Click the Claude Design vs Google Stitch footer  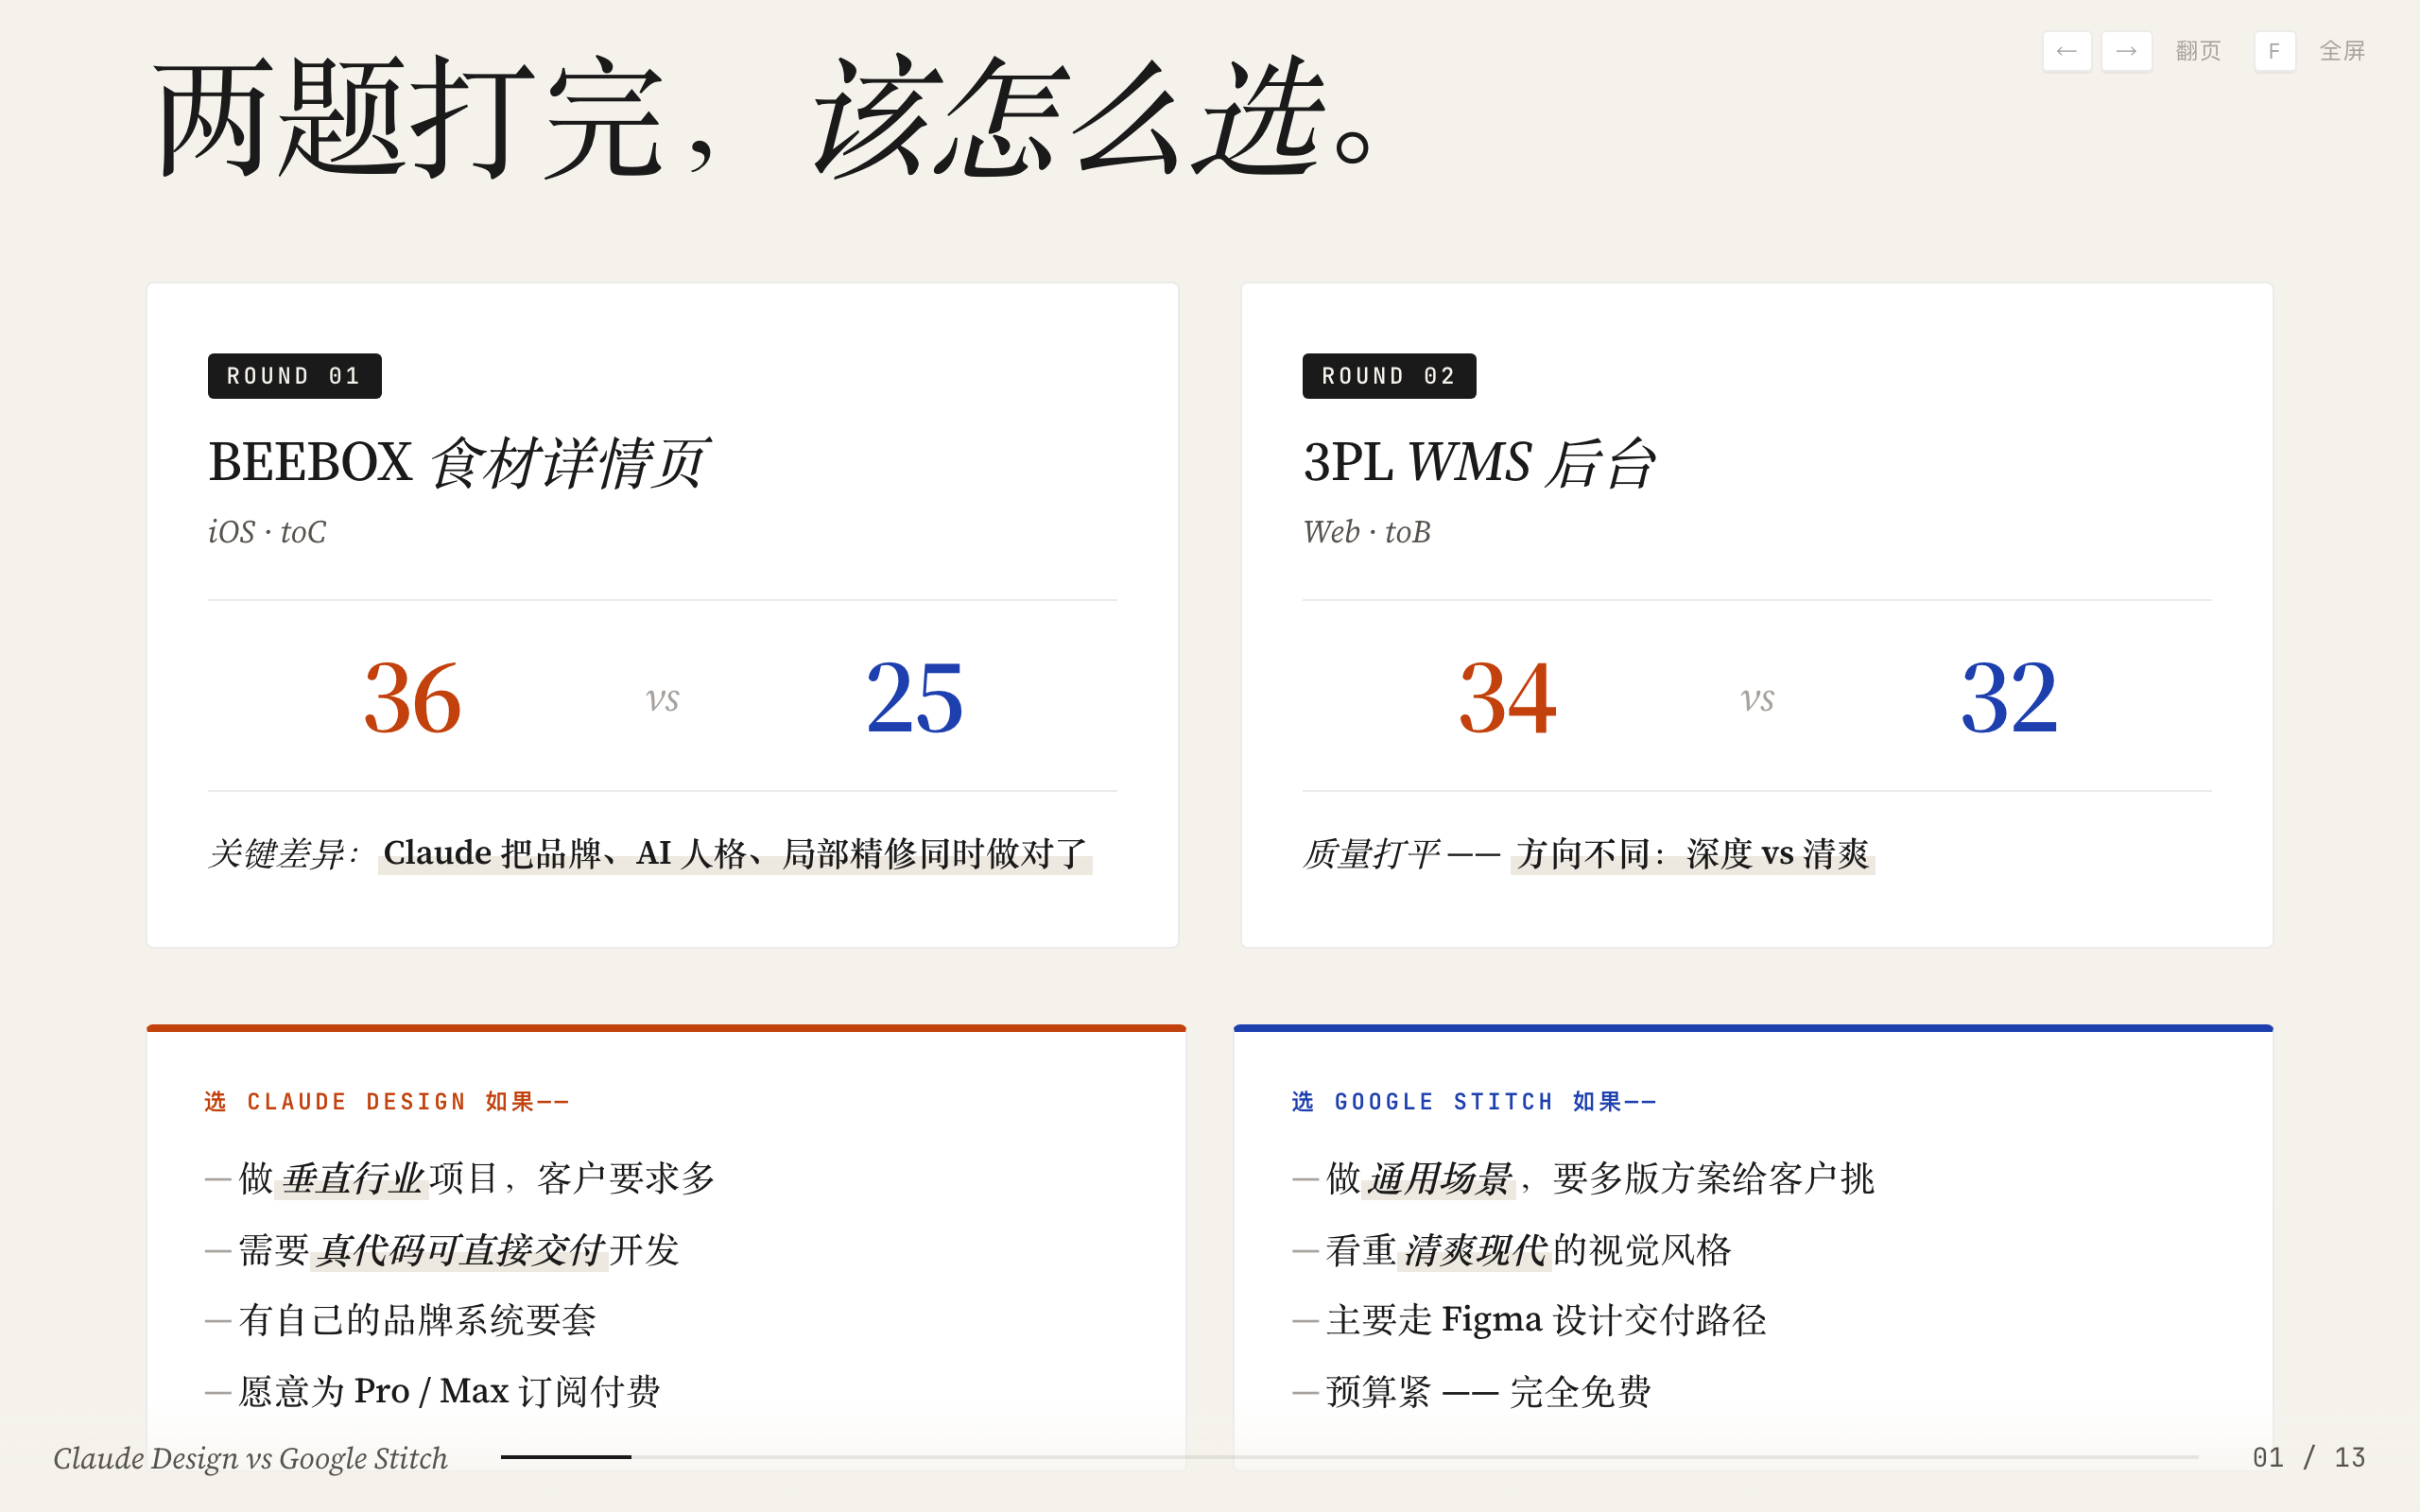250,1458
